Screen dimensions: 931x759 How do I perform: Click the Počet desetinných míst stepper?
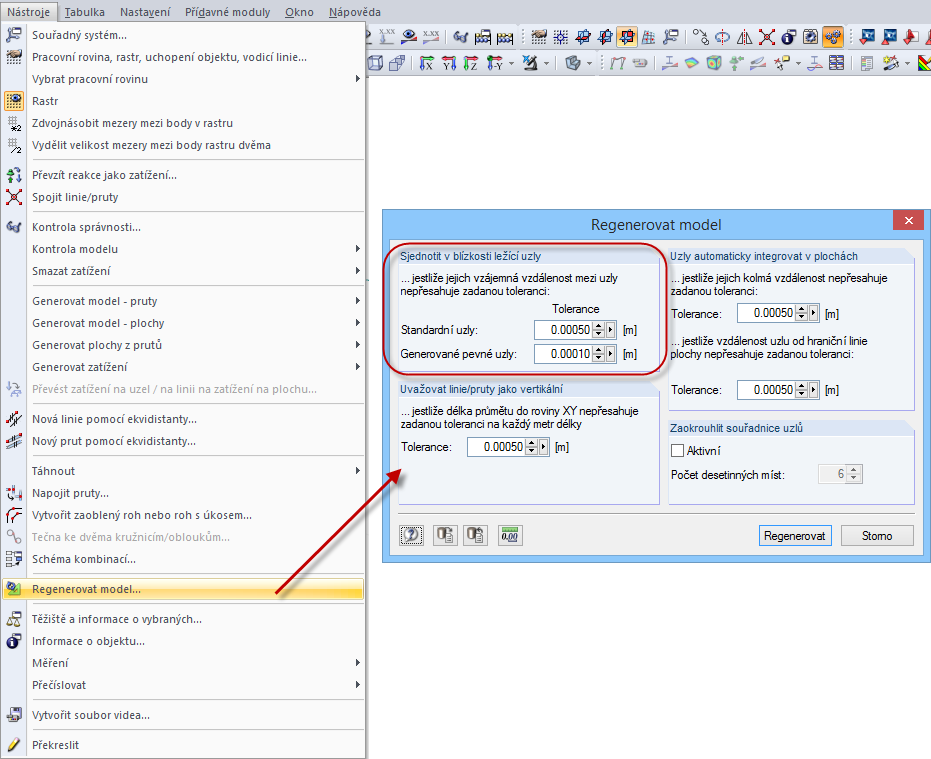point(854,474)
